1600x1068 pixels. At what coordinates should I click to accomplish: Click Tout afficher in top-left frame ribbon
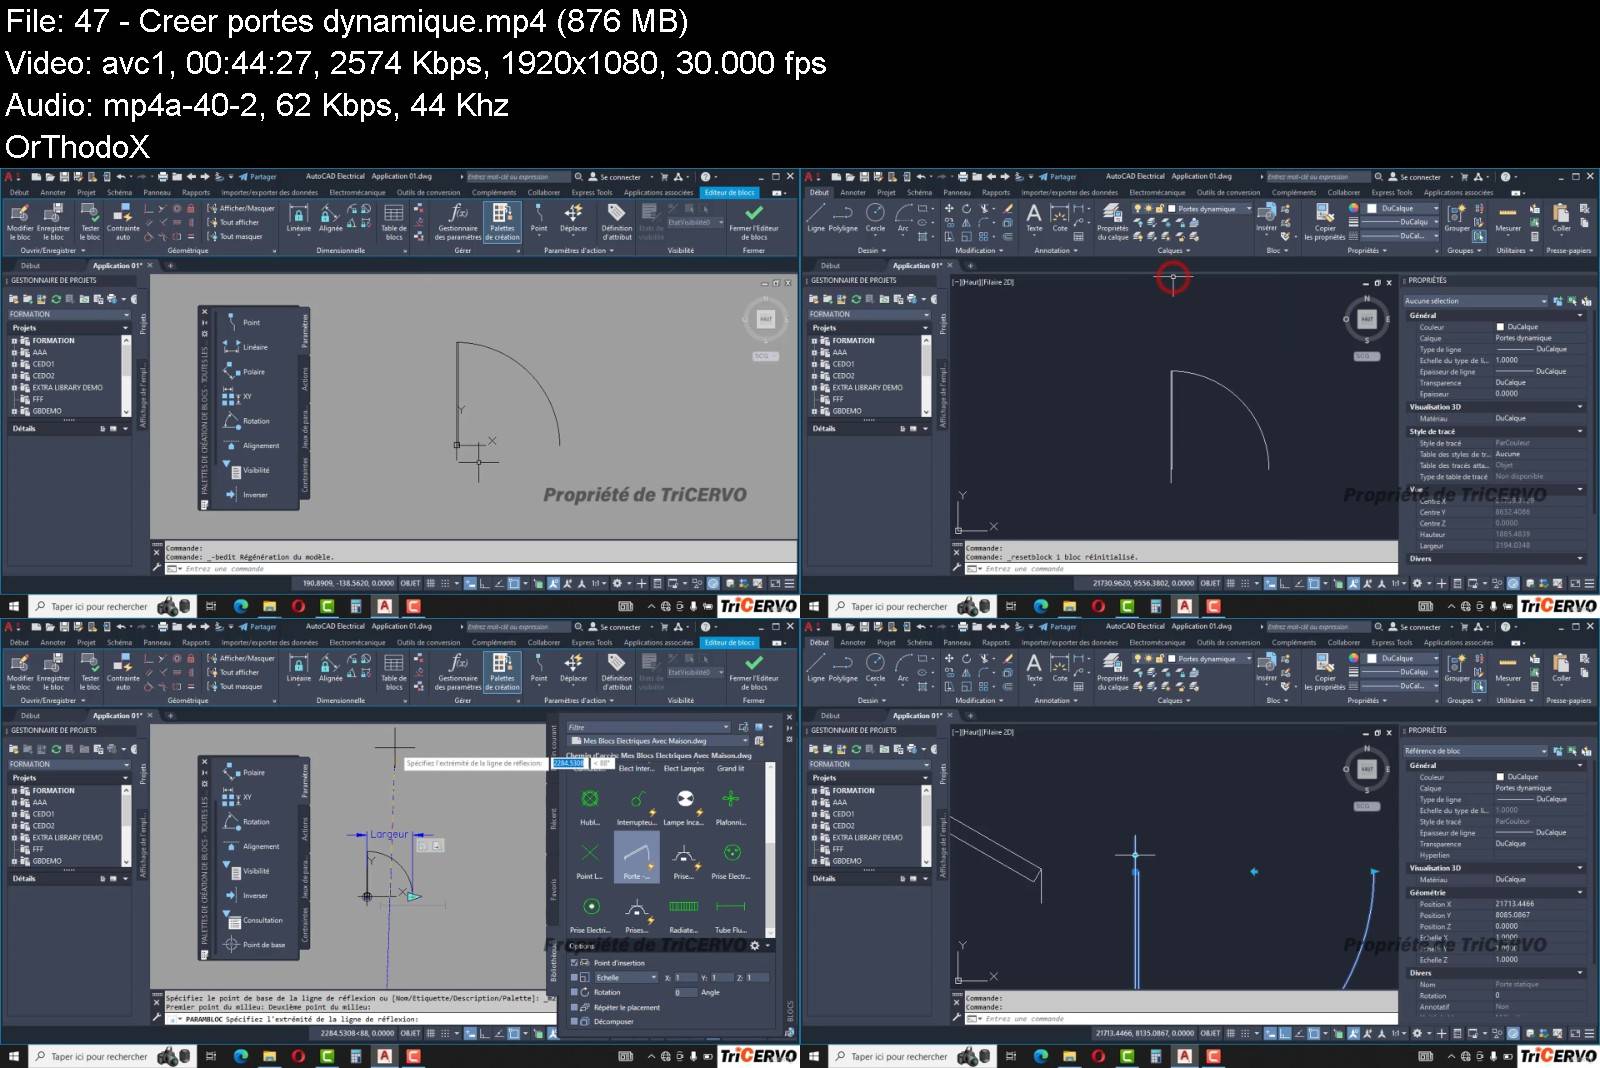tap(233, 222)
